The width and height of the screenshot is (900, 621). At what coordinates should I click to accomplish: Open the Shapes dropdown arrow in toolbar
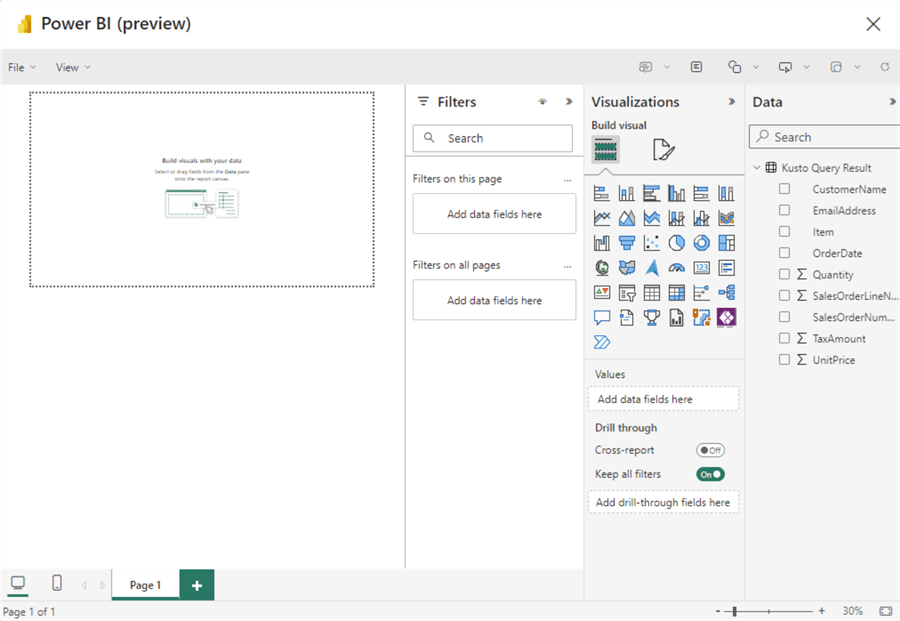coord(755,67)
